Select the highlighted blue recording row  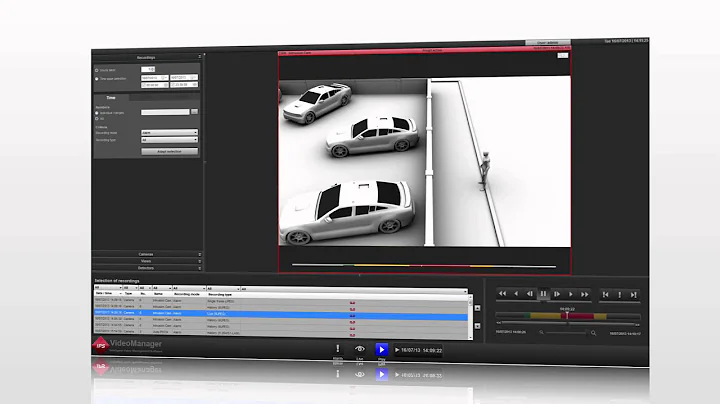point(281,315)
